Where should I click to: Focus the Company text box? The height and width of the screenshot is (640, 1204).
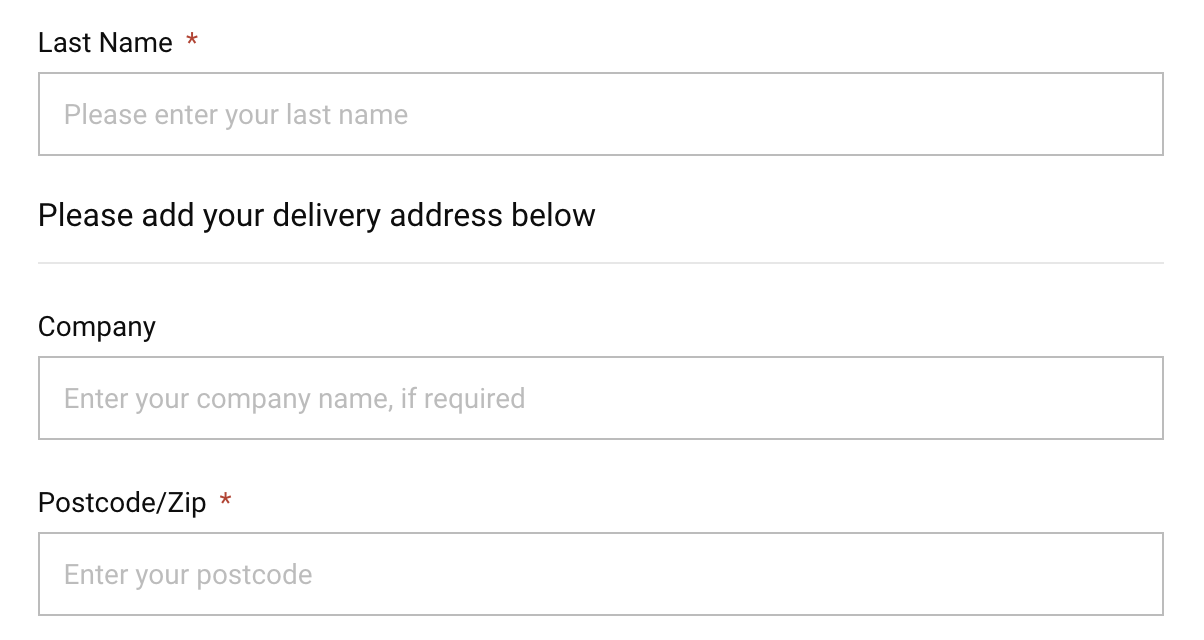pyautogui.click(x=601, y=398)
